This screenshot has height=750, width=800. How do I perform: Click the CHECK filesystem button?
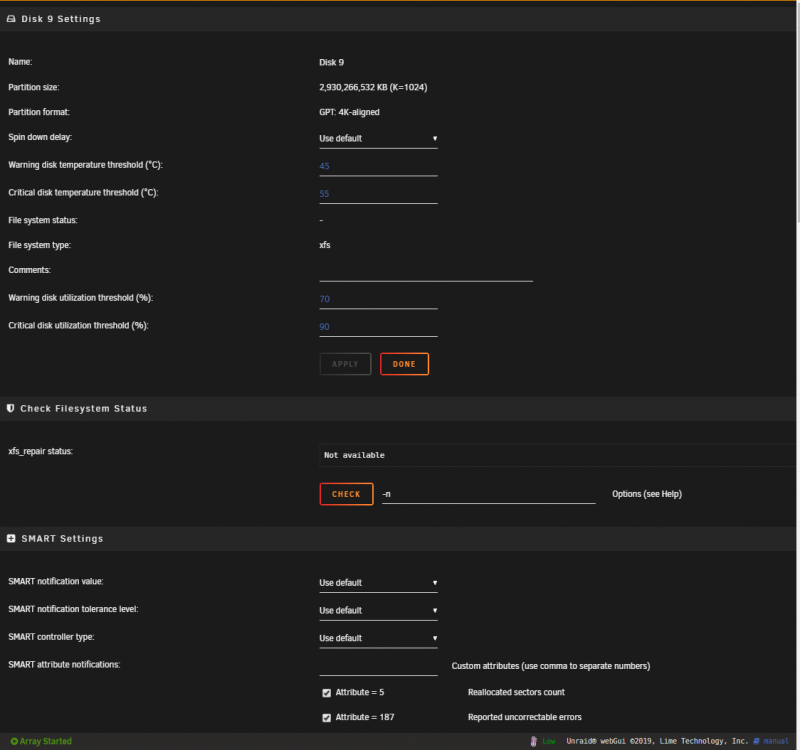(x=346, y=494)
